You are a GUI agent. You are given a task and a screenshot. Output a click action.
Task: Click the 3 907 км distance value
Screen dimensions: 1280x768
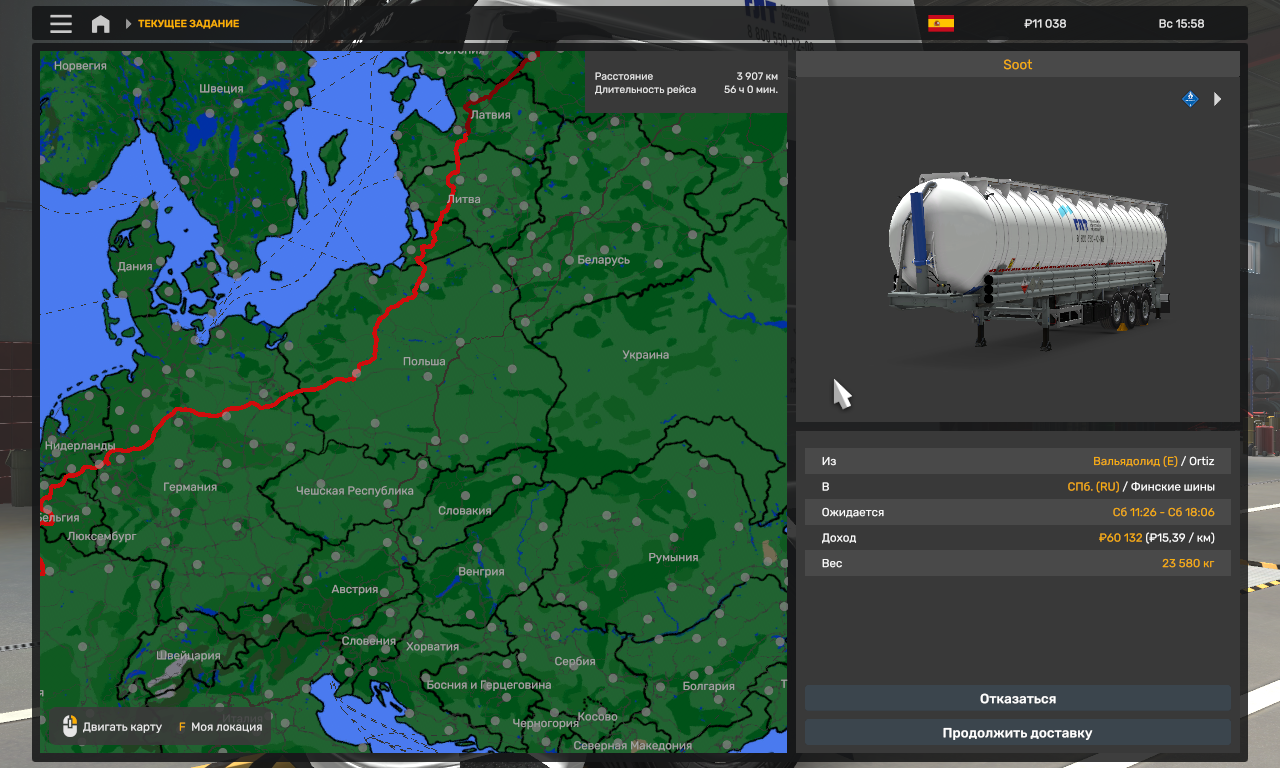pos(757,76)
